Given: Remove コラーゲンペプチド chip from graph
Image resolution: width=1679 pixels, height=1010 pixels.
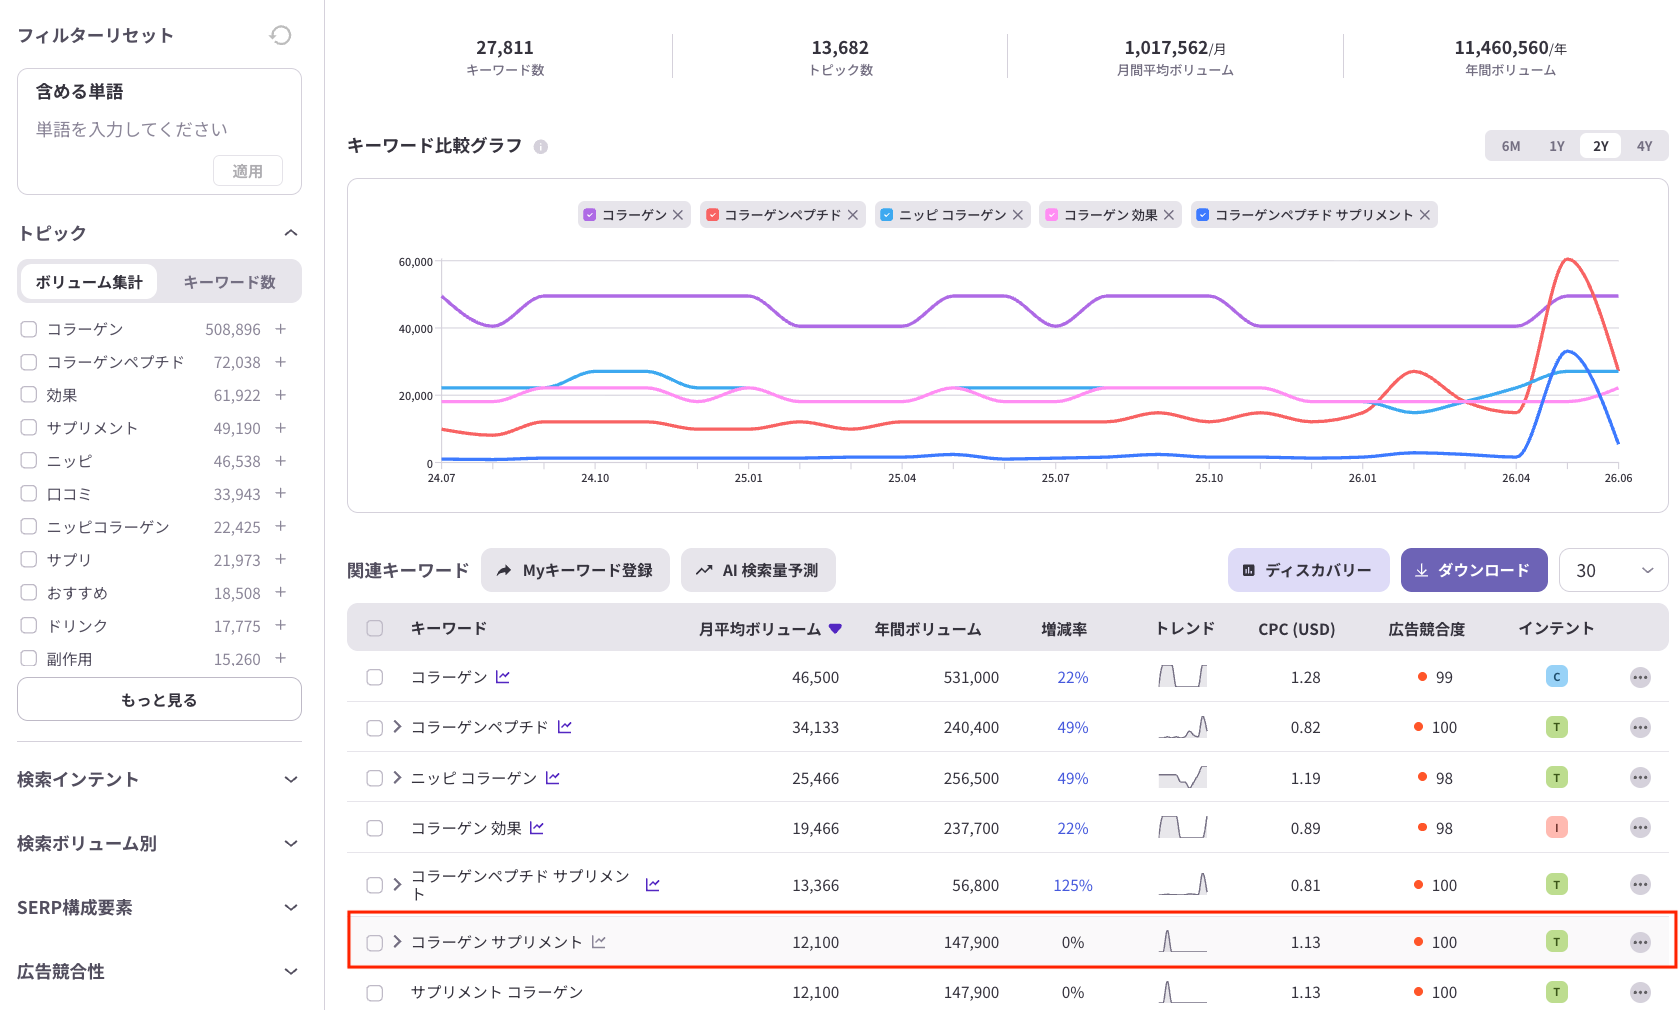Looking at the screenshot, I should point(853,215).
